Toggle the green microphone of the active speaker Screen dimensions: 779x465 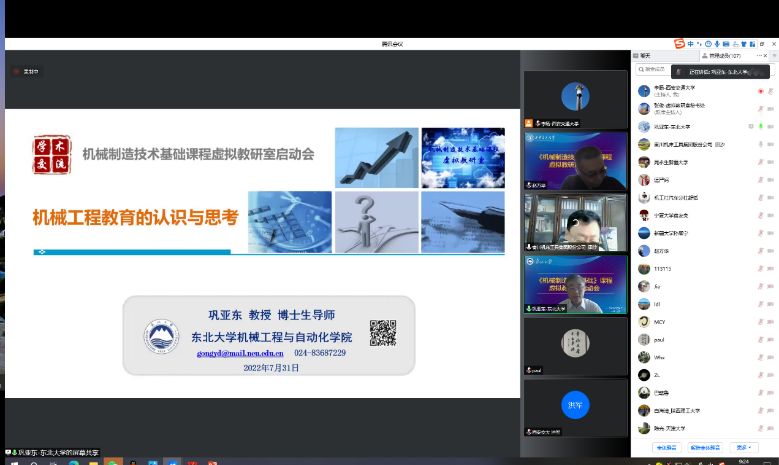coord(761,126)
